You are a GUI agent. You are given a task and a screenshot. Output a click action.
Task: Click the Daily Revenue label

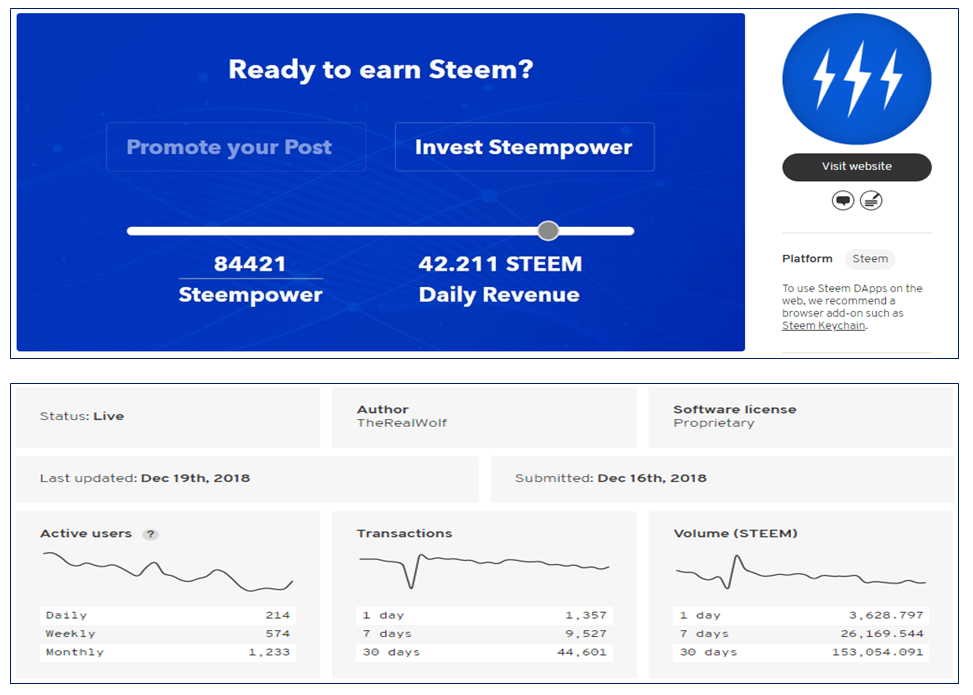tap(499, 295)
